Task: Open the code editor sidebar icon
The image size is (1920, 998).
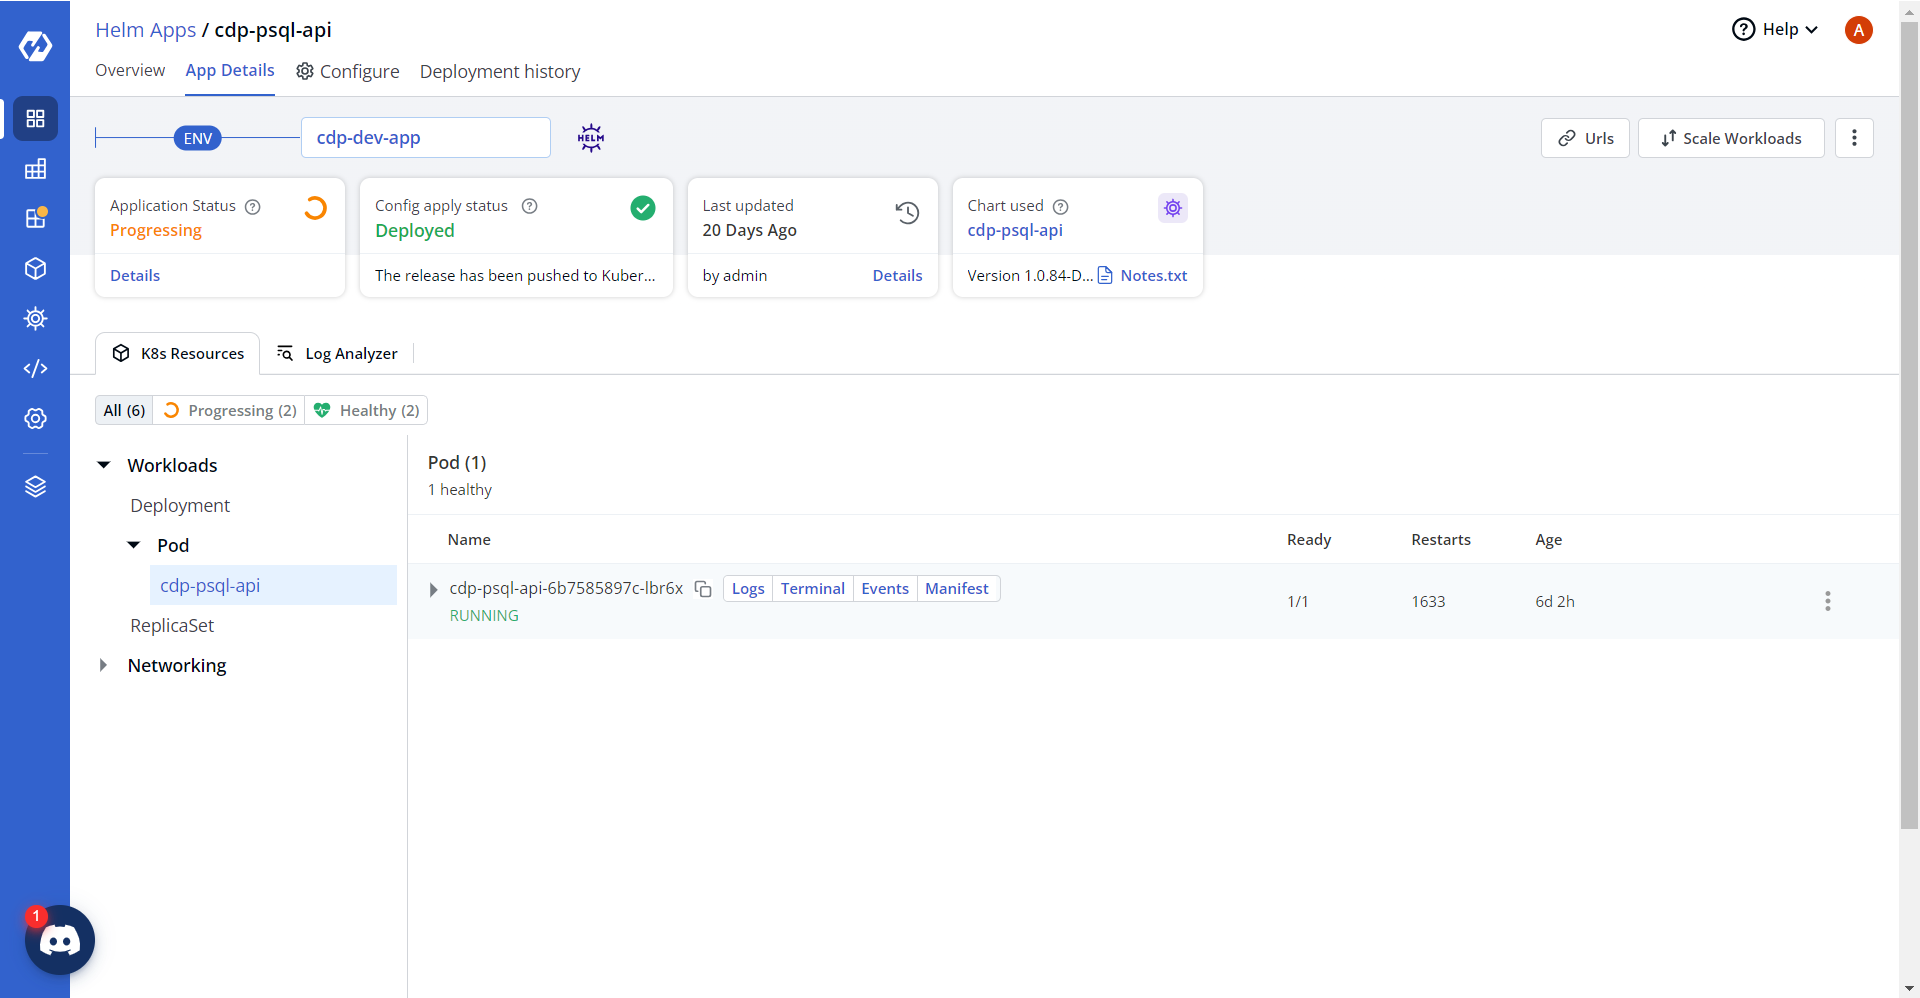Action: point(35,369)
